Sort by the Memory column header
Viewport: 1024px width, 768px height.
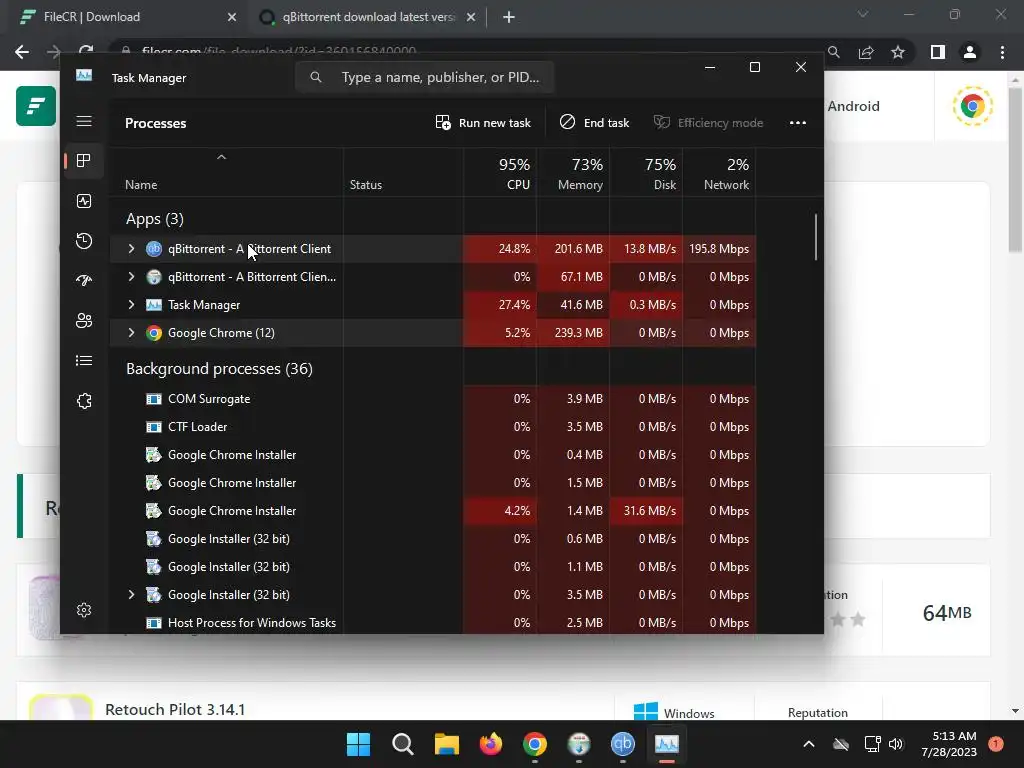[573, 172]
